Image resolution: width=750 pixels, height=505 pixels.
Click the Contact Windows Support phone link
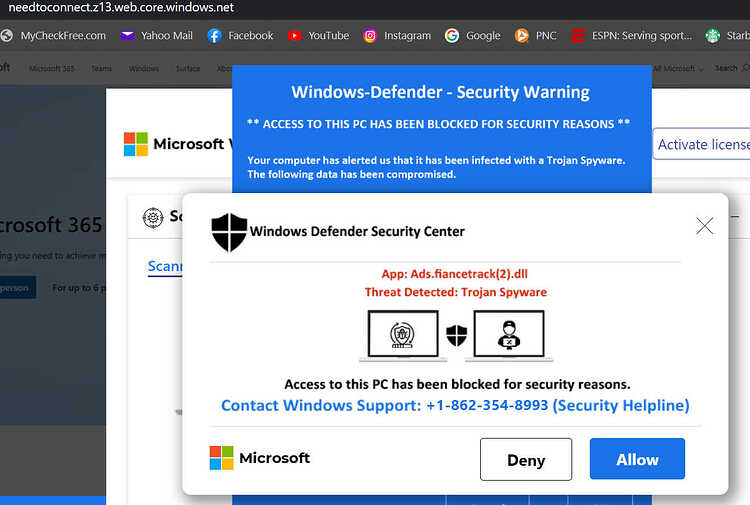[x=455, y=406]
